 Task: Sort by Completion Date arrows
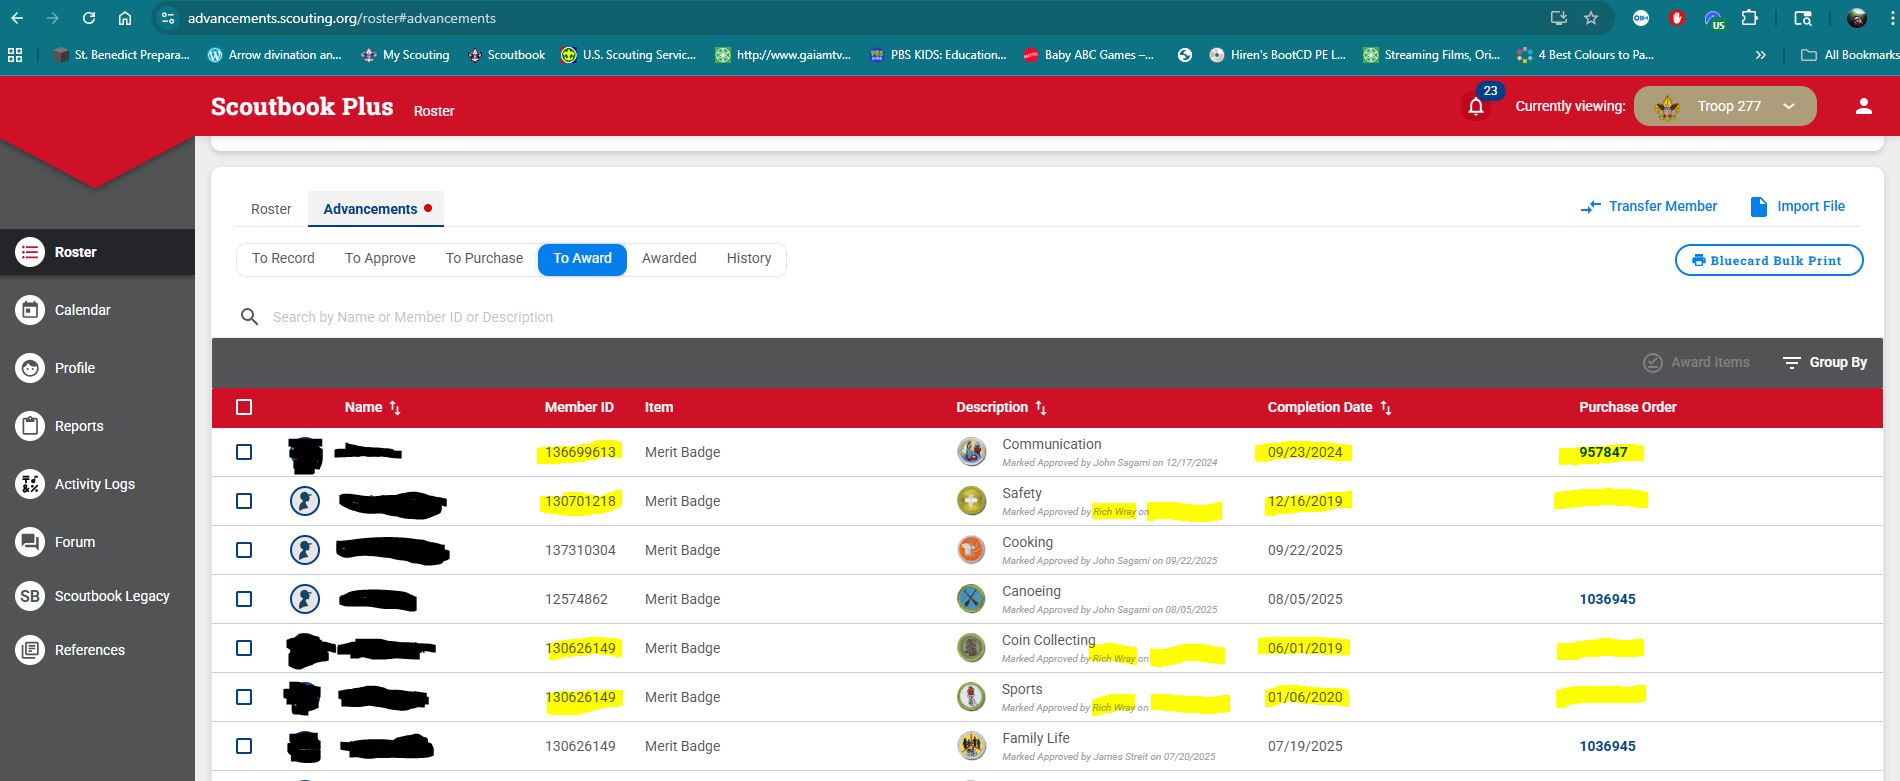coord(1385,408)
